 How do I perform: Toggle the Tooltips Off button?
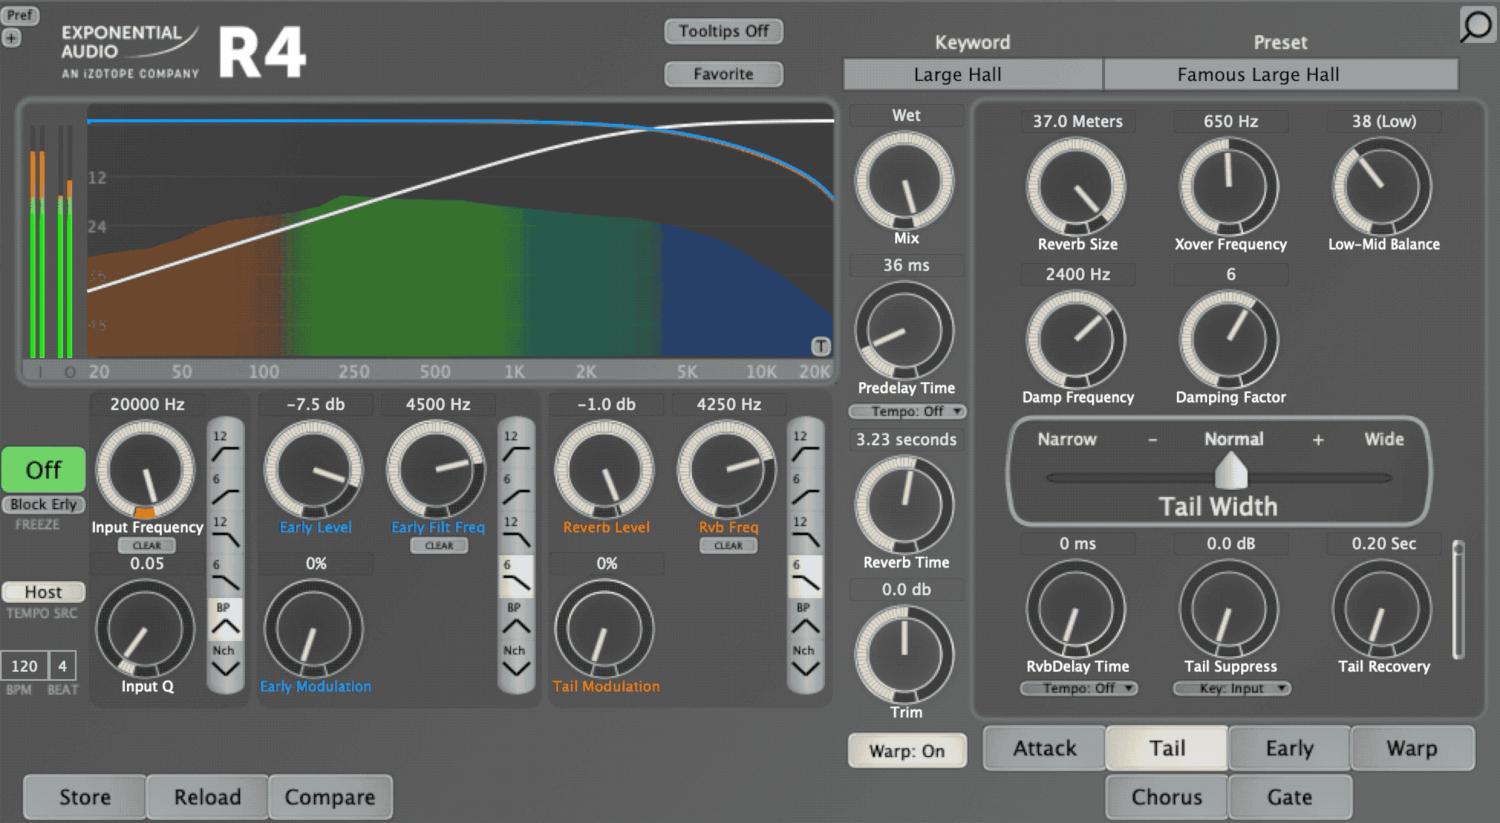click(x=724, y=31)
